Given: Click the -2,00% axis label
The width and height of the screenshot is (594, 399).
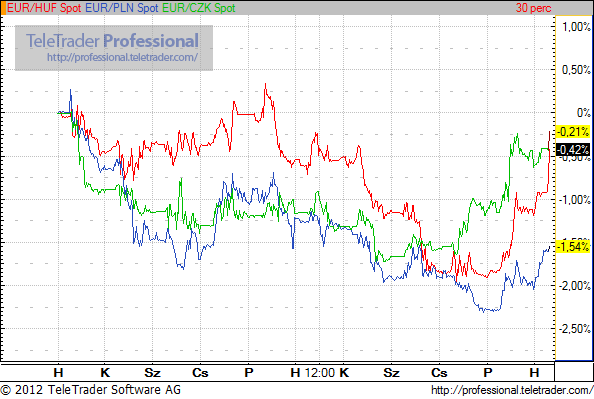Looking at the screenshot, I should (574, 286).
